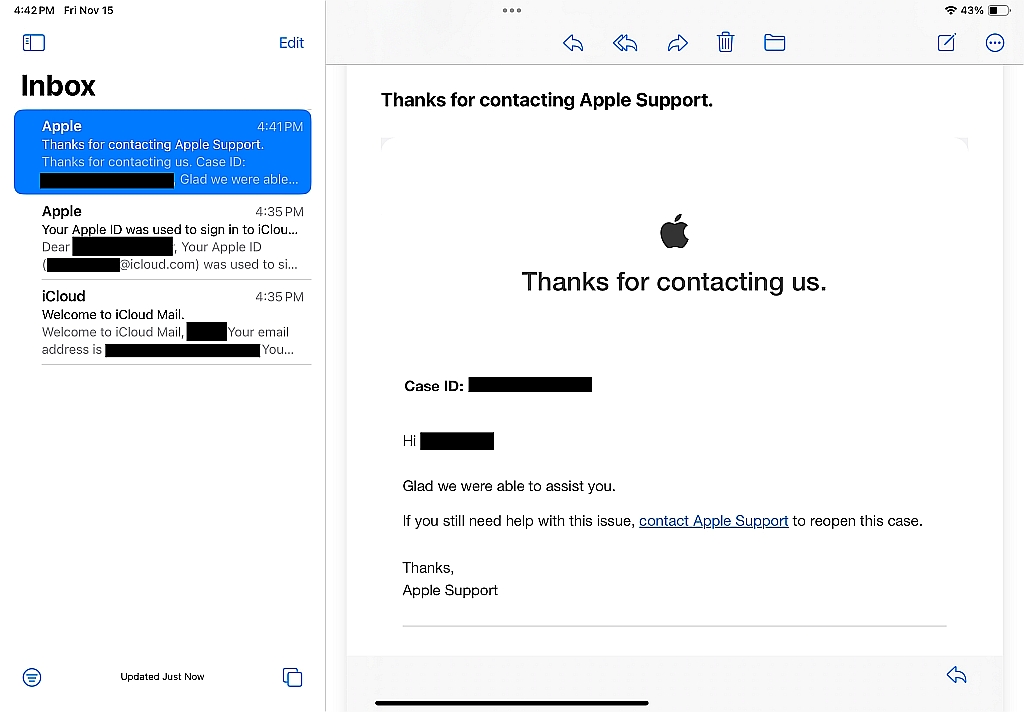
Task: Tap the Edit button above Inbox
Action: click(x=291, y=43)
